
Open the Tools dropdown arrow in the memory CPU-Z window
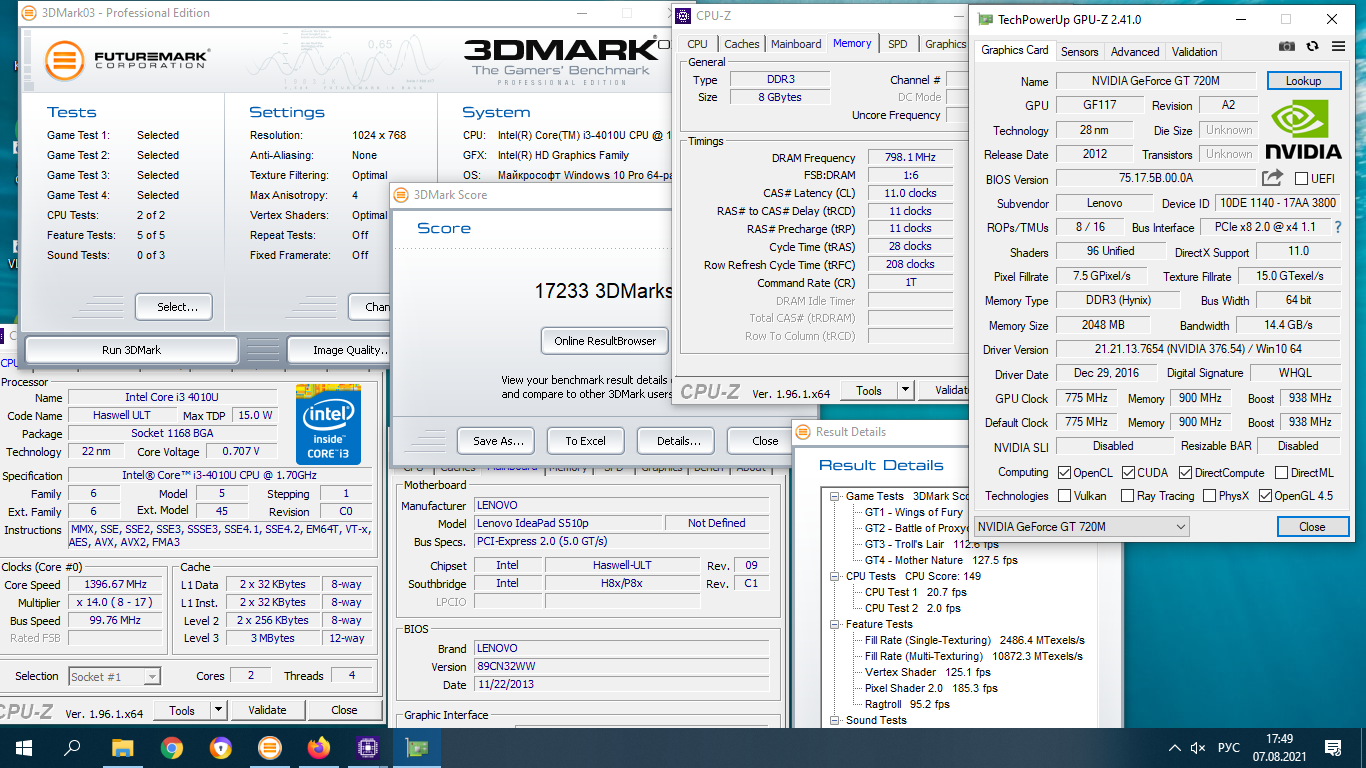pos(906,390)
